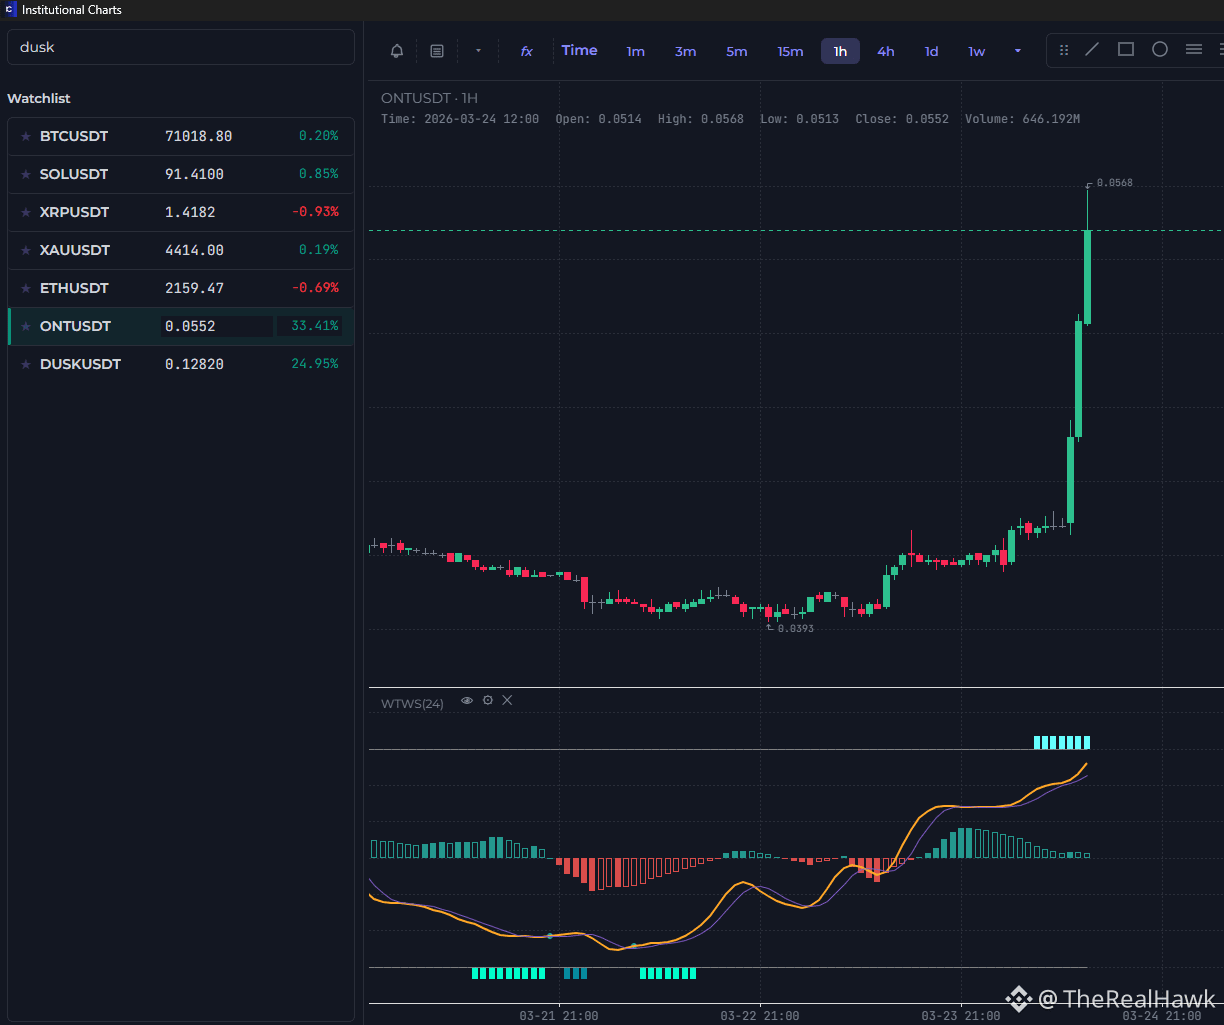Viewport: 1224px width, 1025px height.
Task: Favorite XRPUSDT with its star
Action: (26, 212)
